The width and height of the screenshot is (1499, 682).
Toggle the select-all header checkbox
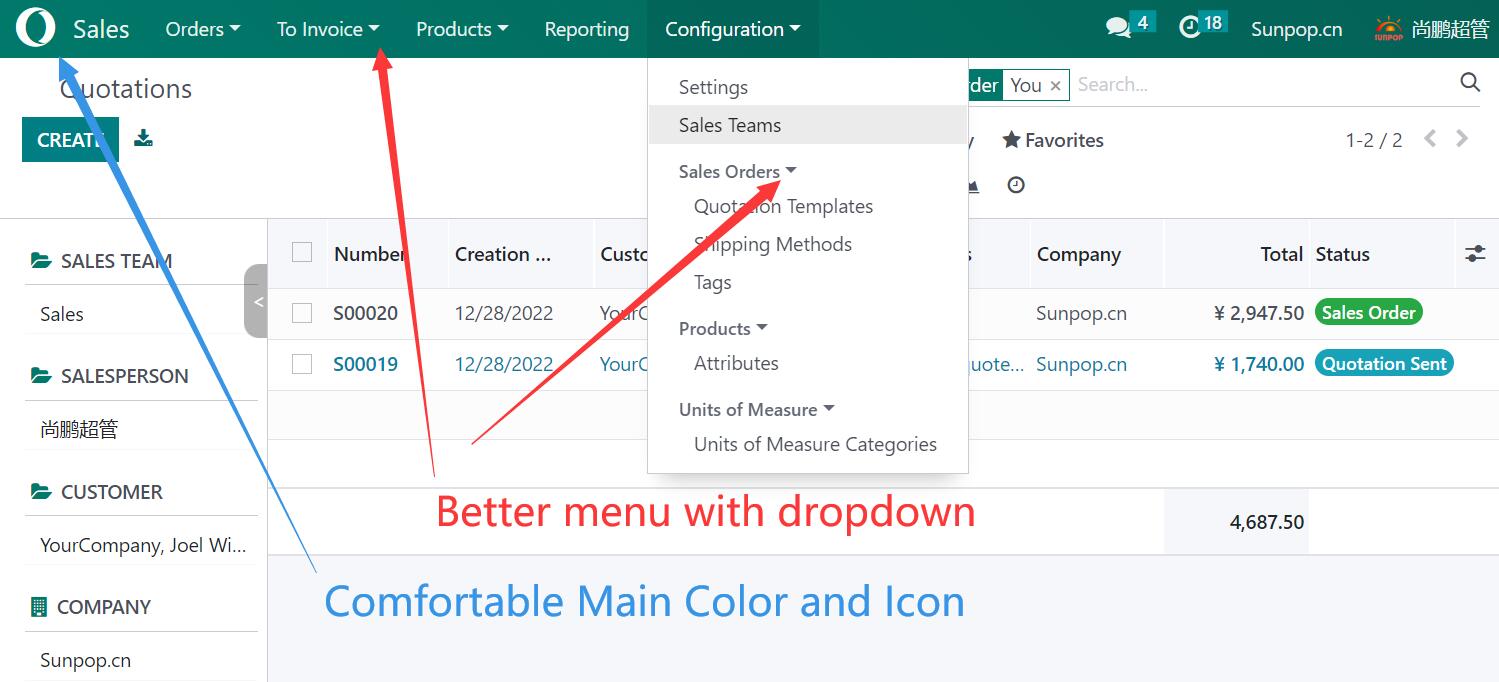pyautogui.click(x=302, y=253)
